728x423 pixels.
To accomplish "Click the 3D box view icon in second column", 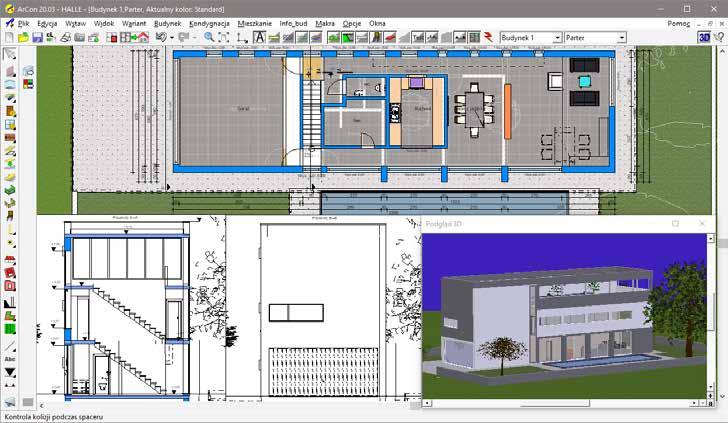I will (28, 71).
